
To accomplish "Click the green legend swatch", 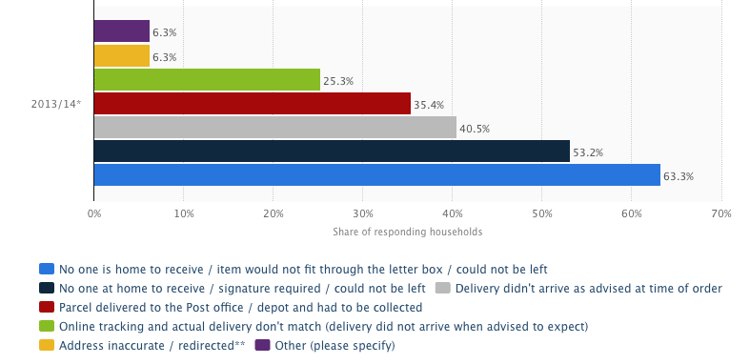I will (47, 326).
